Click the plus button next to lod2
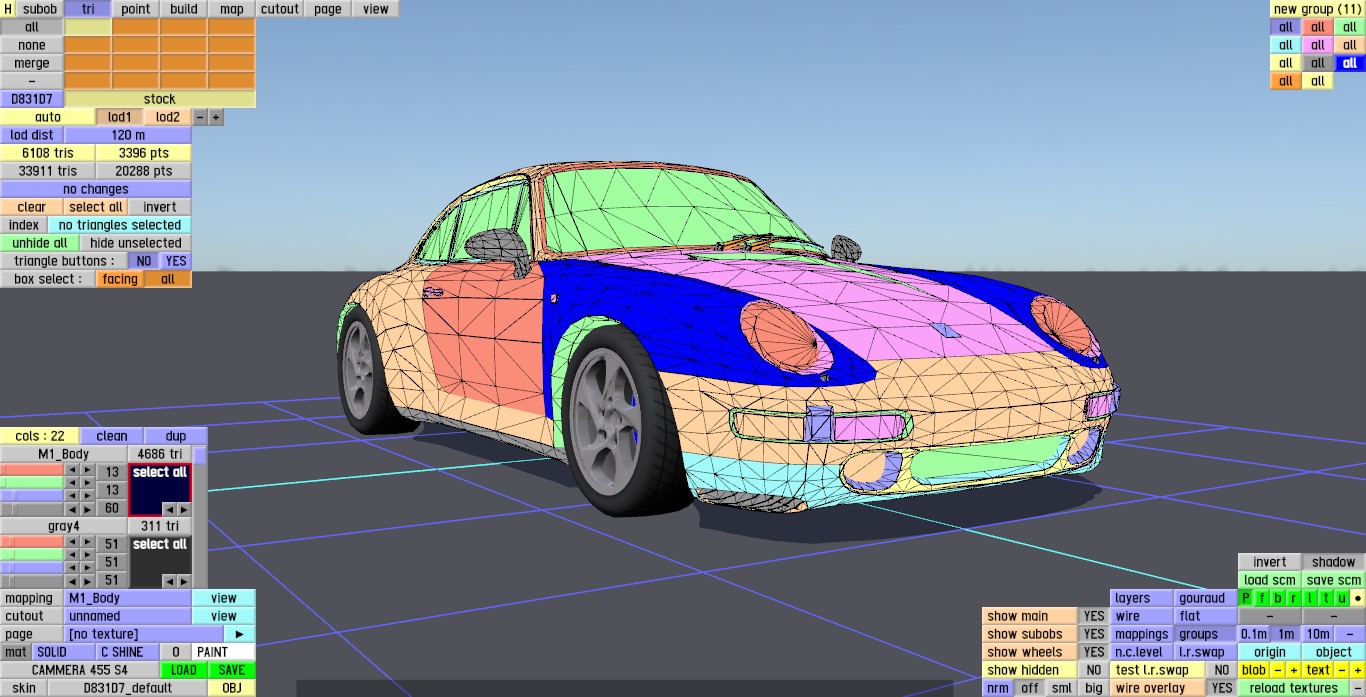 click(x=216, y=117)
